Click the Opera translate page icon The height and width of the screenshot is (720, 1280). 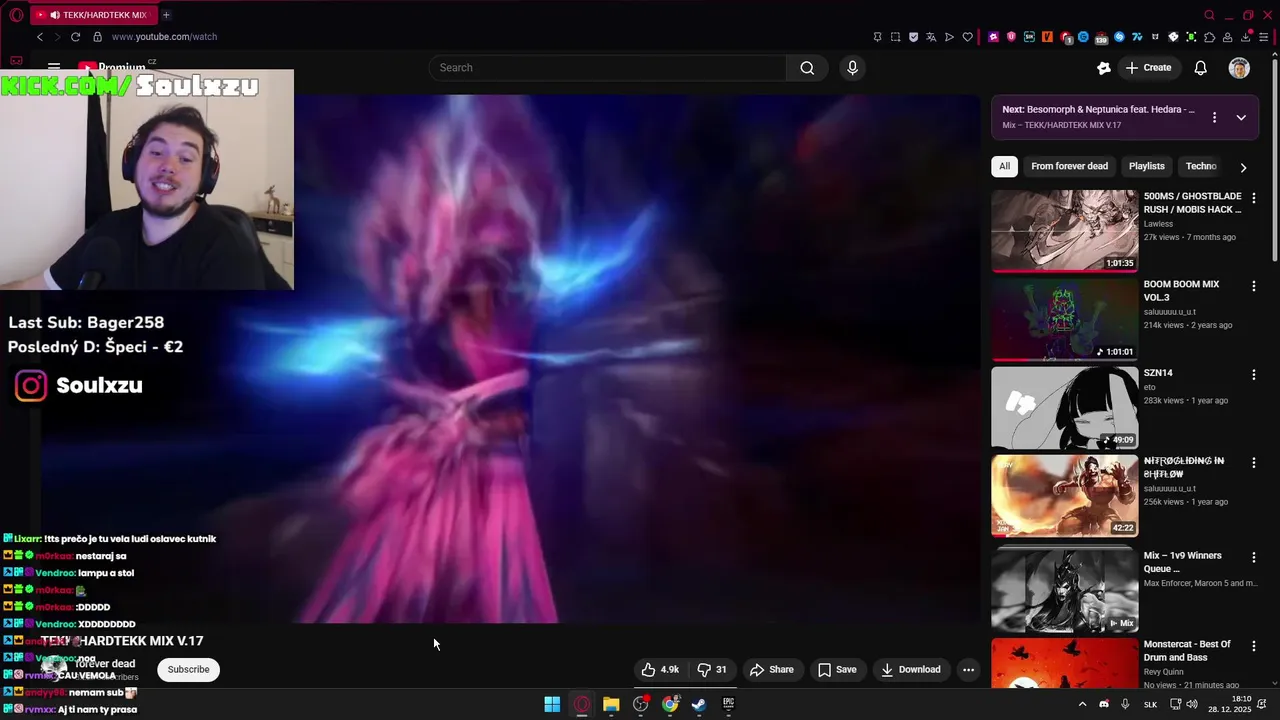931,37
